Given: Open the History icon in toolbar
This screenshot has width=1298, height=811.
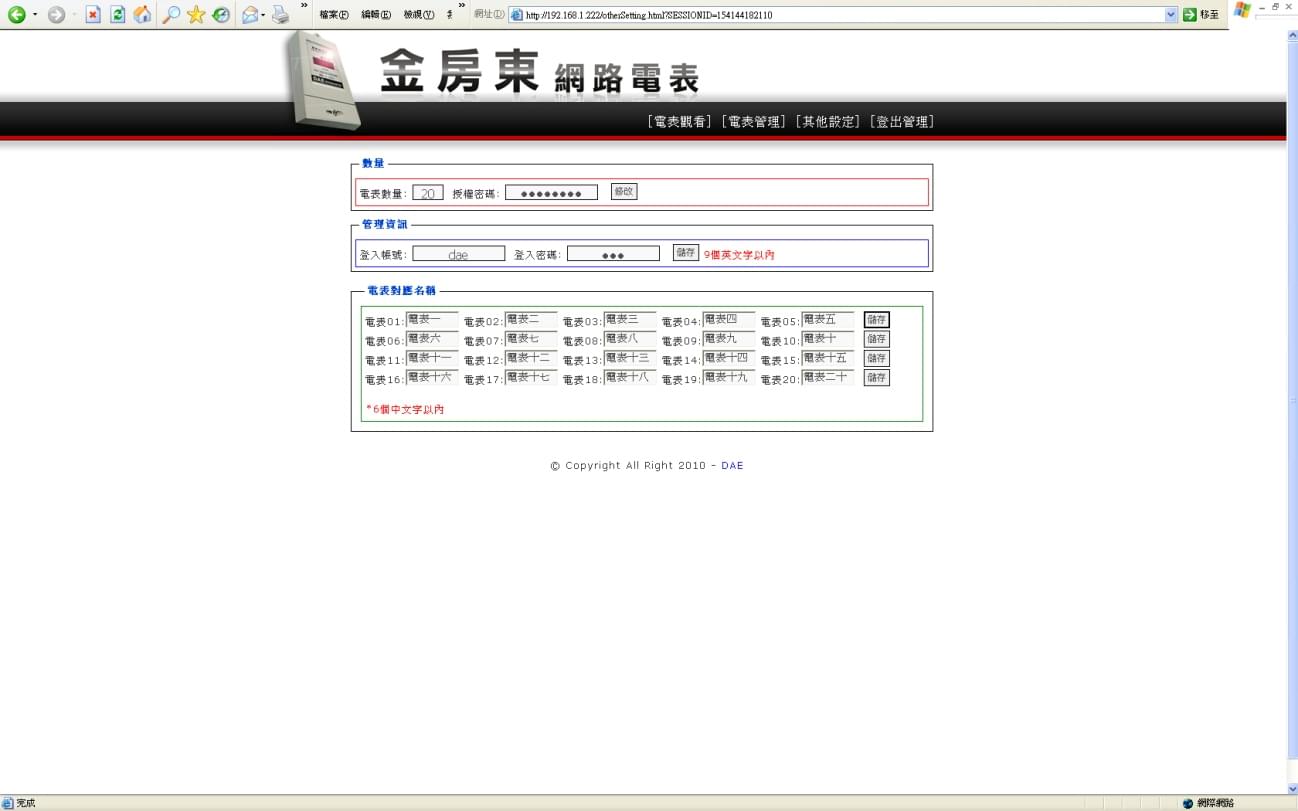Looking at the screenshot, I should click(221, 15).
